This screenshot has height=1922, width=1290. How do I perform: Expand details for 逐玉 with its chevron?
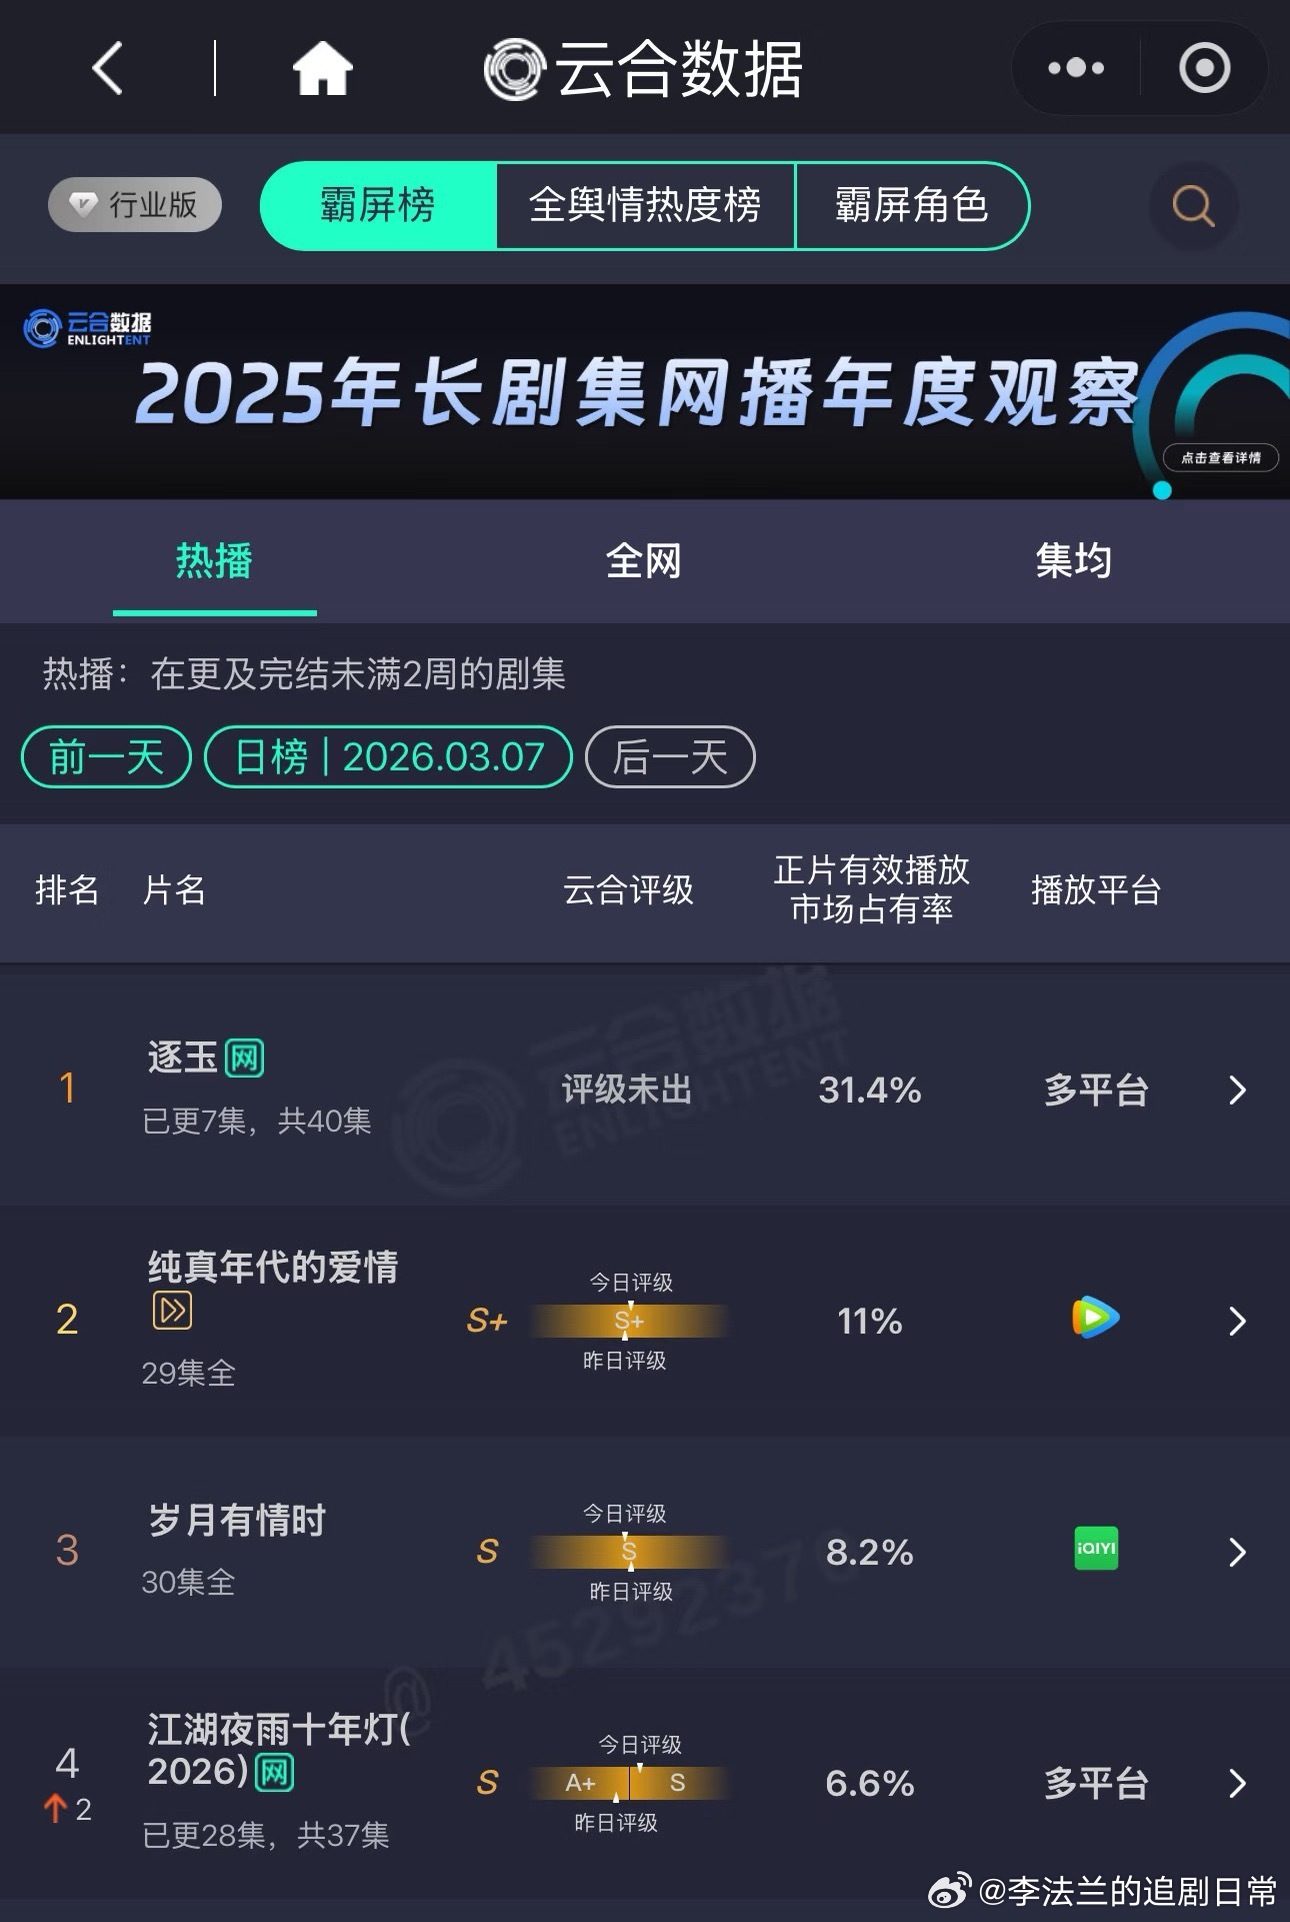point(1236,1092)
